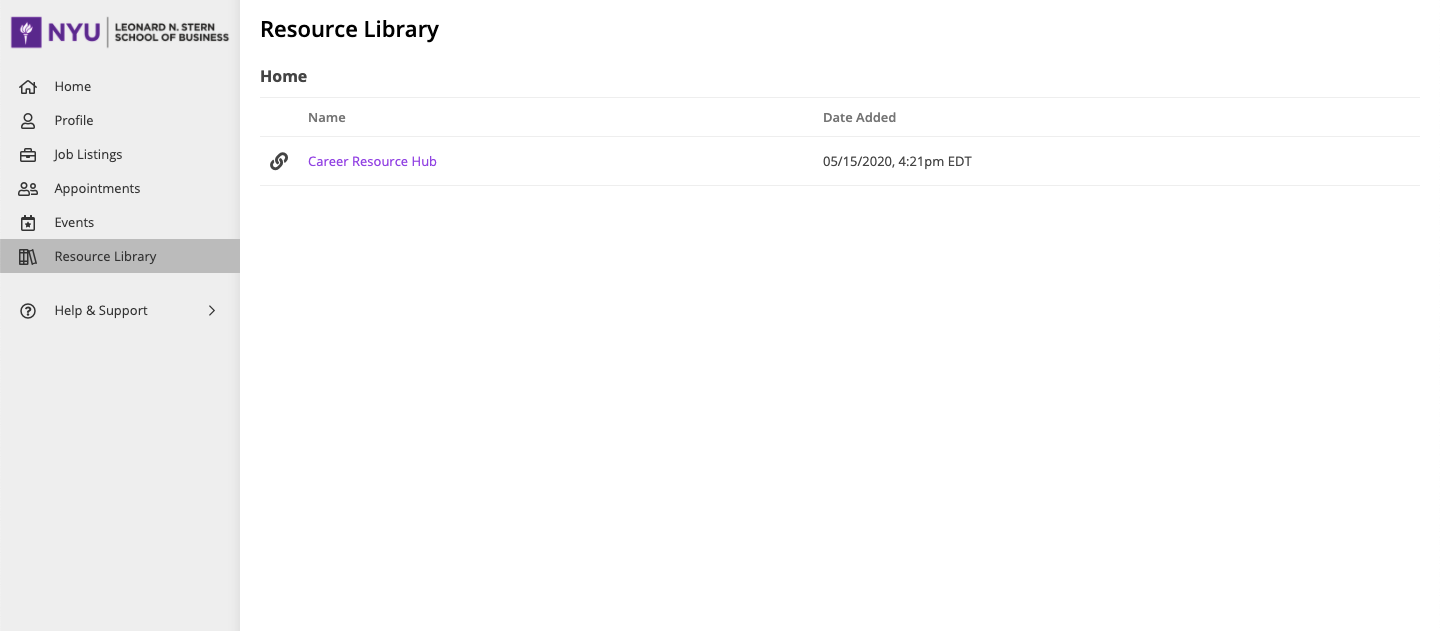Select Appointments in the sidebar
This screenshot has height=631, width=1440.
tap(97, 189)
